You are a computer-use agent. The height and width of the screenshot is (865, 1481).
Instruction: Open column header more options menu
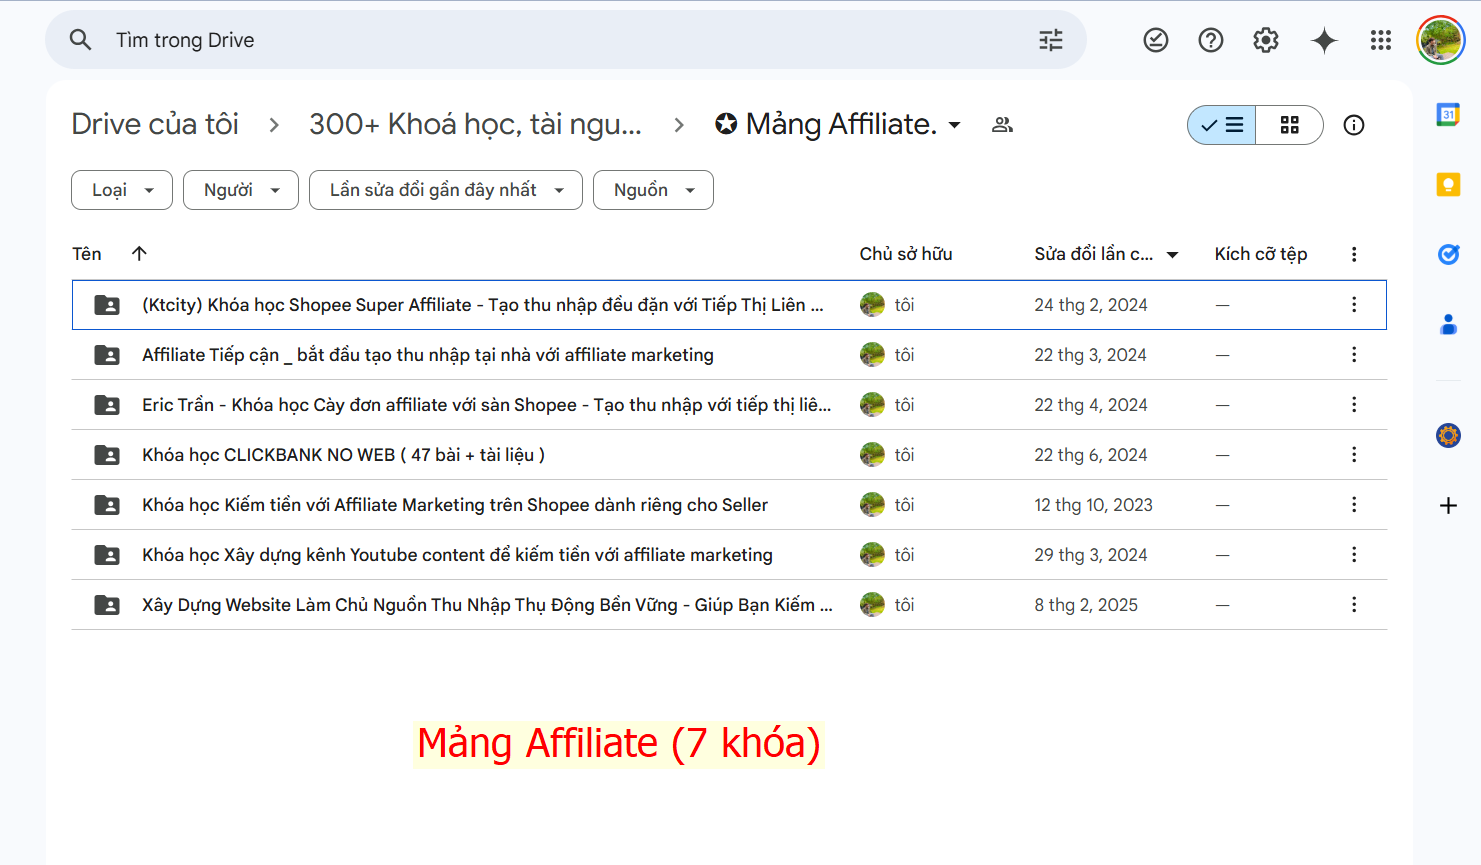pos(1354,254)
